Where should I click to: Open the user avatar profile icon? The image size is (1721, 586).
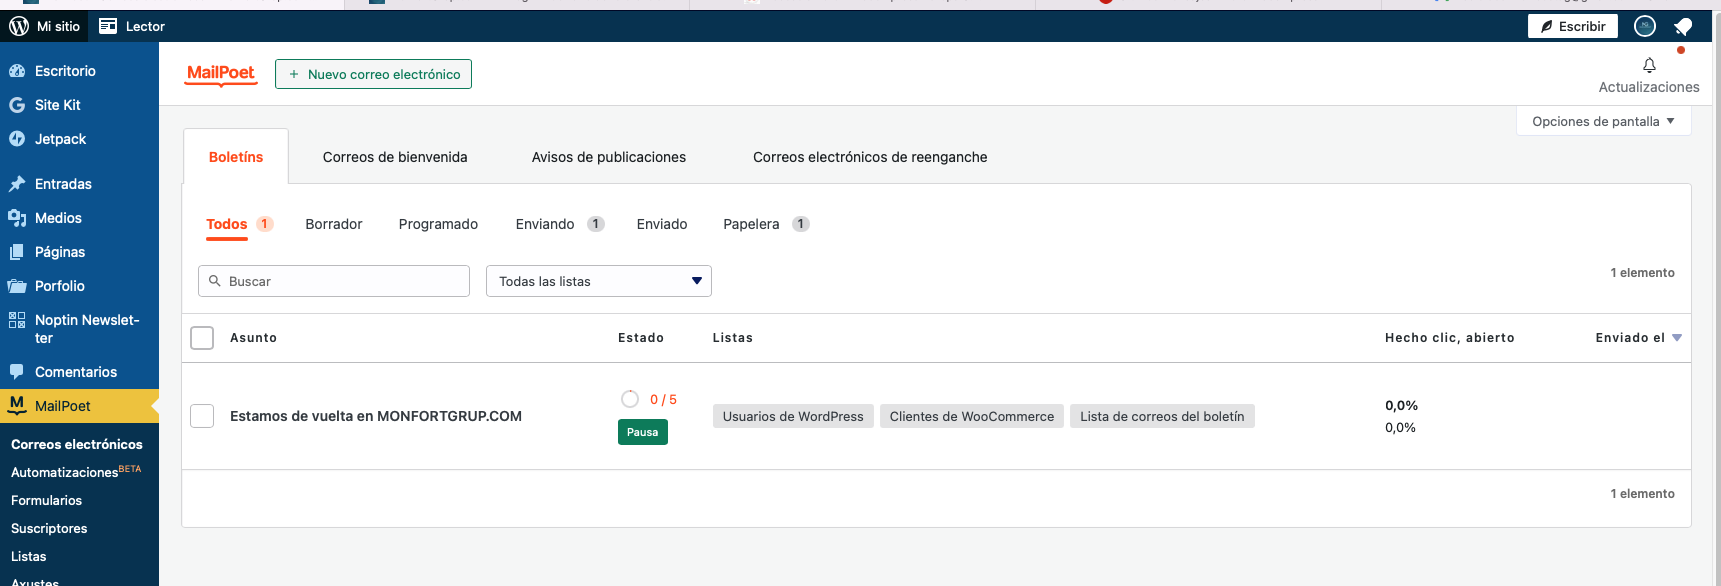click(x=1645, y=26)
